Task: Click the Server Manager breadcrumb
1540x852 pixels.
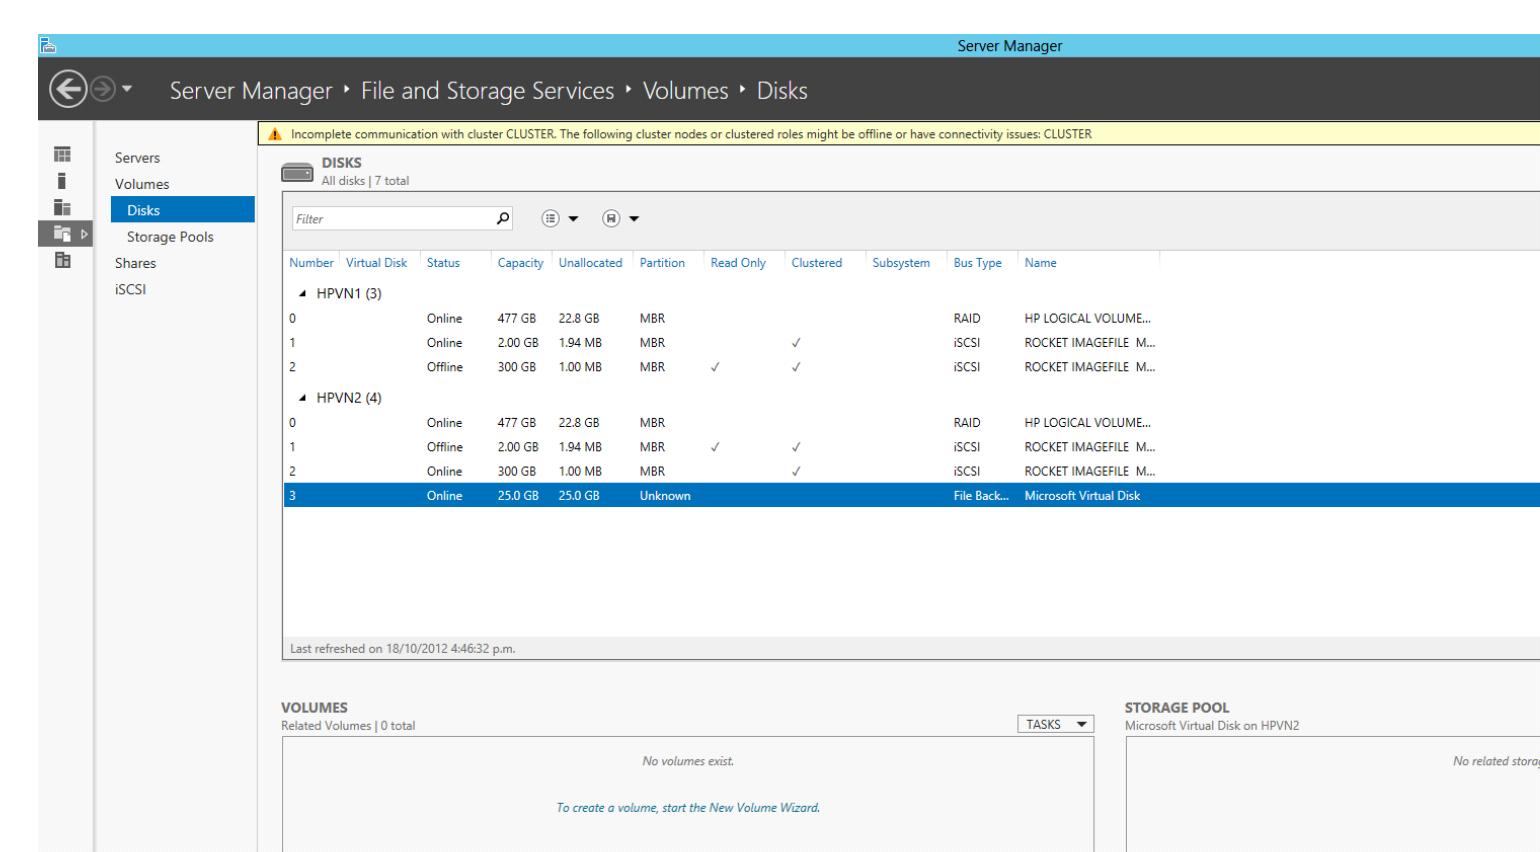Action: pos(251,91)
